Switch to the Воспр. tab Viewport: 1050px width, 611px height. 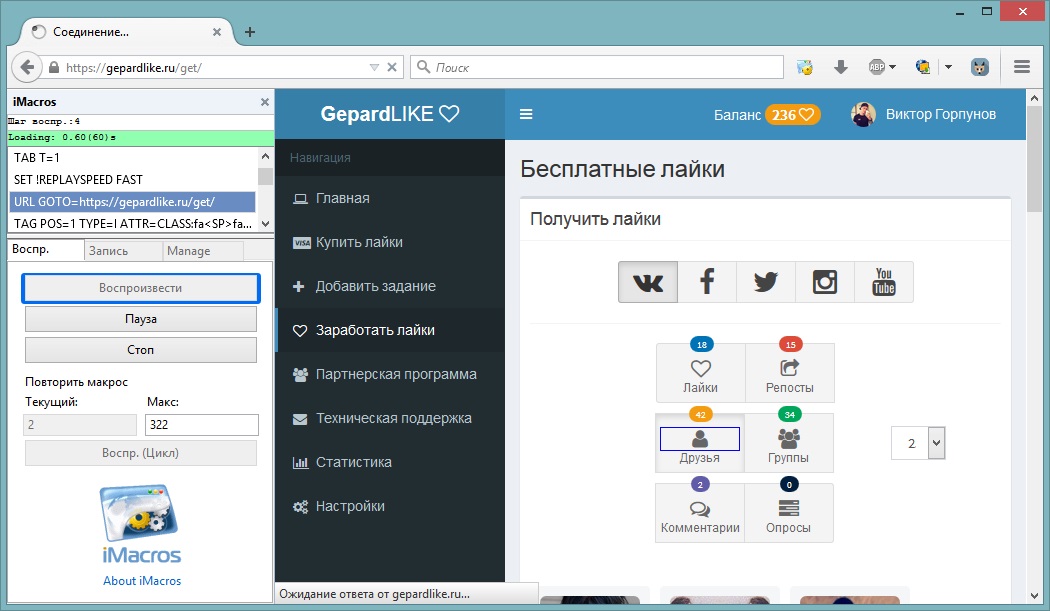pos(45,249)
